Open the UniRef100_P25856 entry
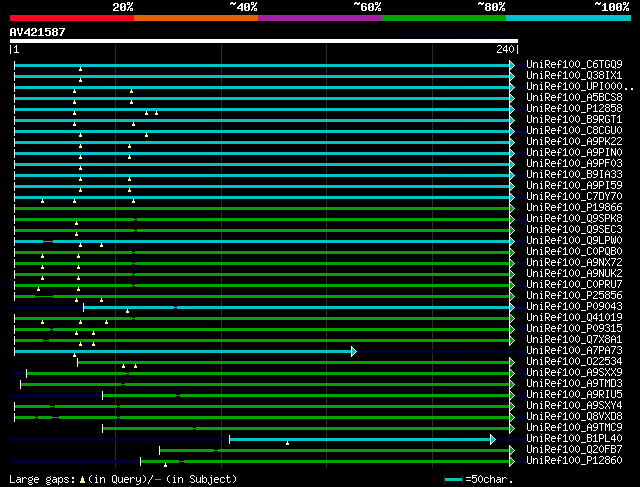Screen dimensions: 640x487 pos(574,296)
